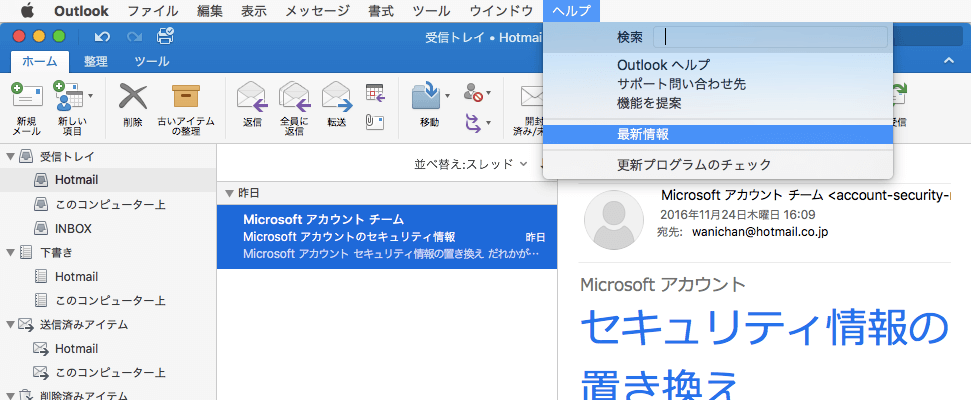971x400 pixels.
Task: Select Hotmail under 受信トレイ
Action: (x=108, y=180)
